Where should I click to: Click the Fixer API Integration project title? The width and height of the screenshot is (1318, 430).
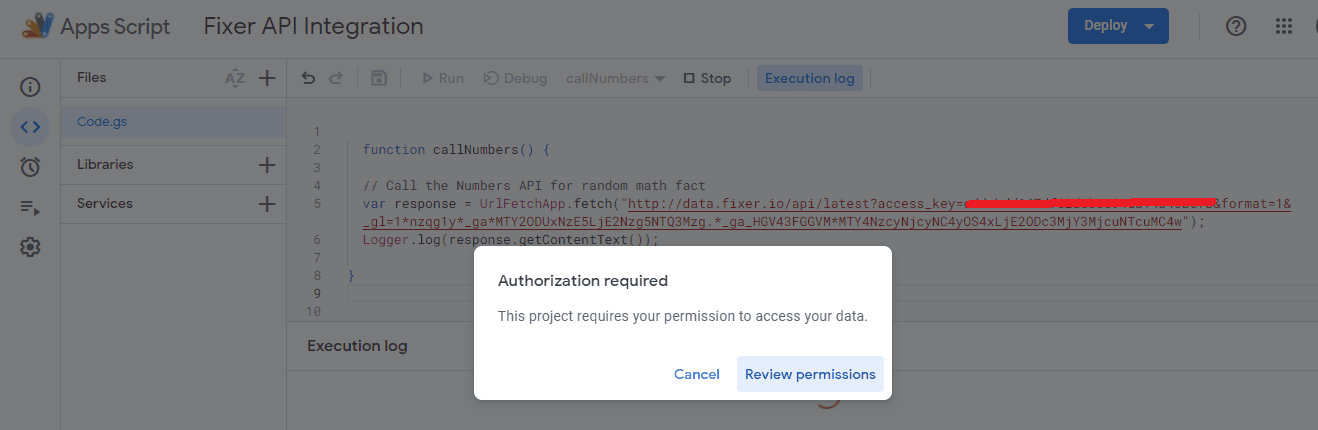click(313, 26)
